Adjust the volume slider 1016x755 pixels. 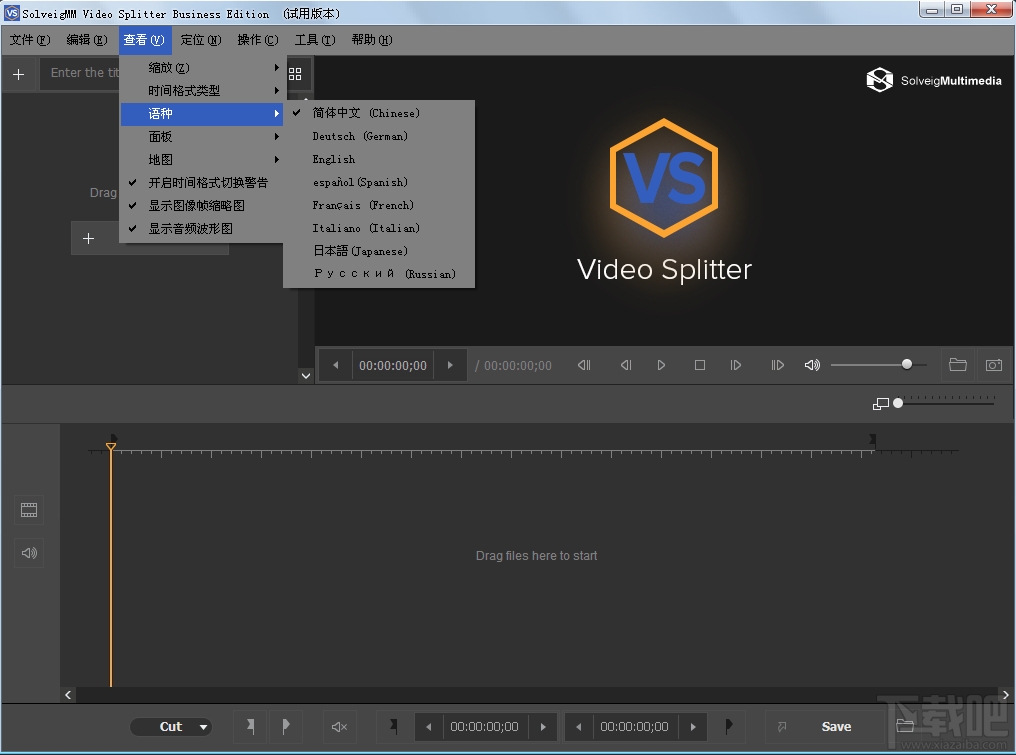point(906,364)
